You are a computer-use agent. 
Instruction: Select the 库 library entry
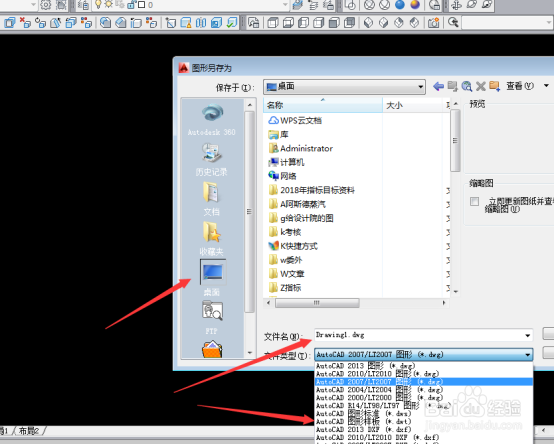(278, 135)
